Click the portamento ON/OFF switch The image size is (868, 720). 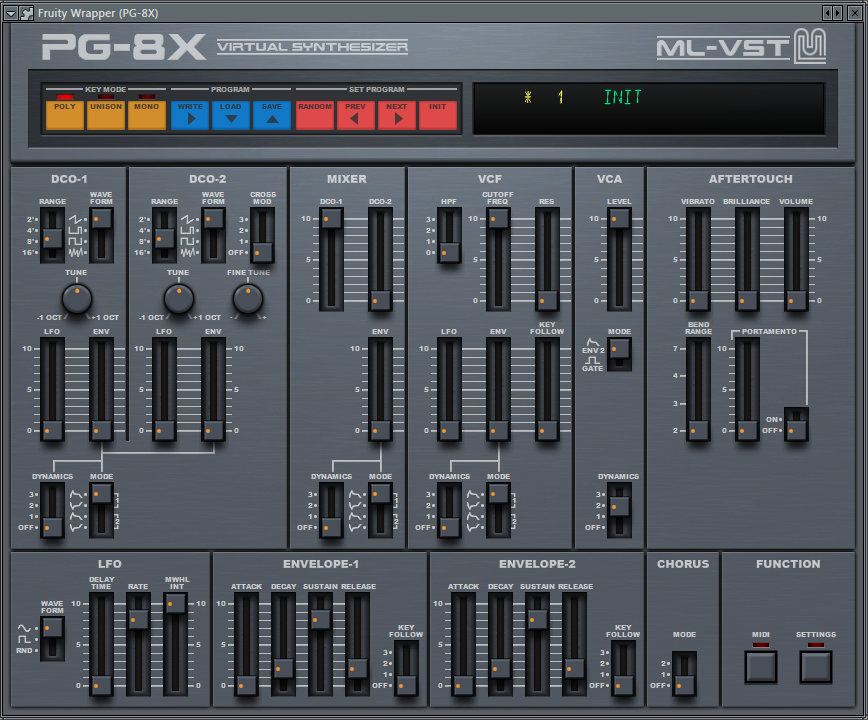[x=796, y=423]
